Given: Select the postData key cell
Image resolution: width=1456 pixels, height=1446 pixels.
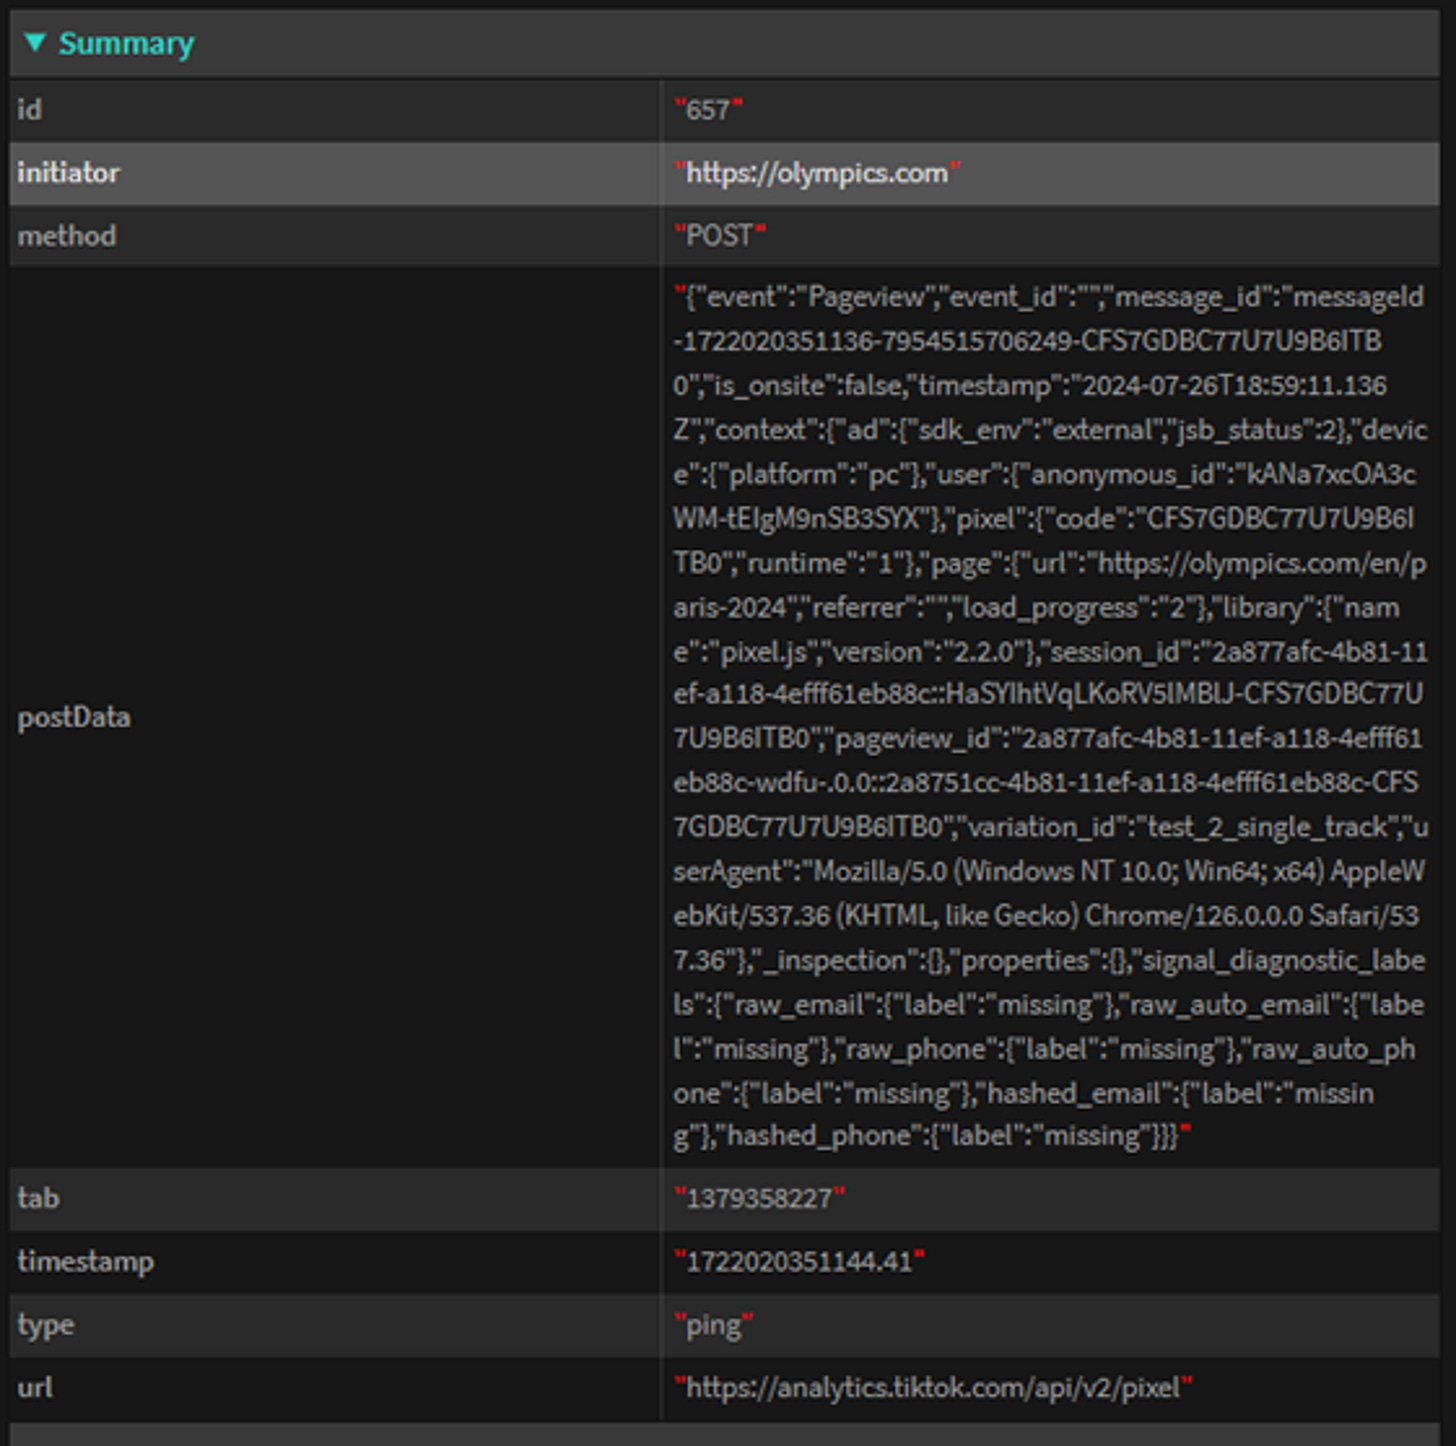Looking at the screenshot, I should pyautogui.click(x=334, y=717).
